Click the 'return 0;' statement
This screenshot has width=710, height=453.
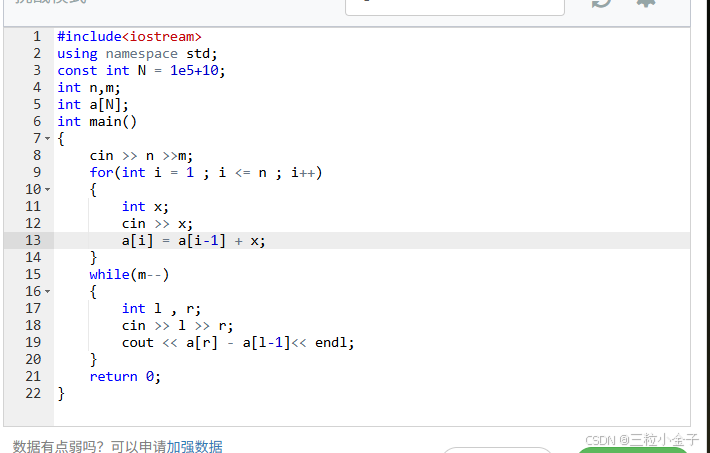click(x=125, y=376)
